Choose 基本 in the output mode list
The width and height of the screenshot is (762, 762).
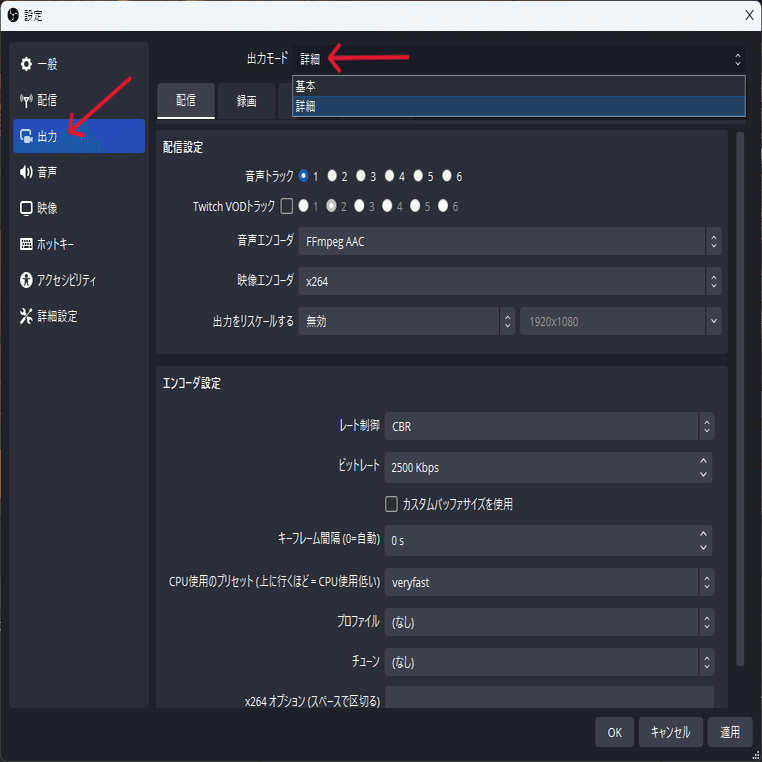[x=519, y=87]
